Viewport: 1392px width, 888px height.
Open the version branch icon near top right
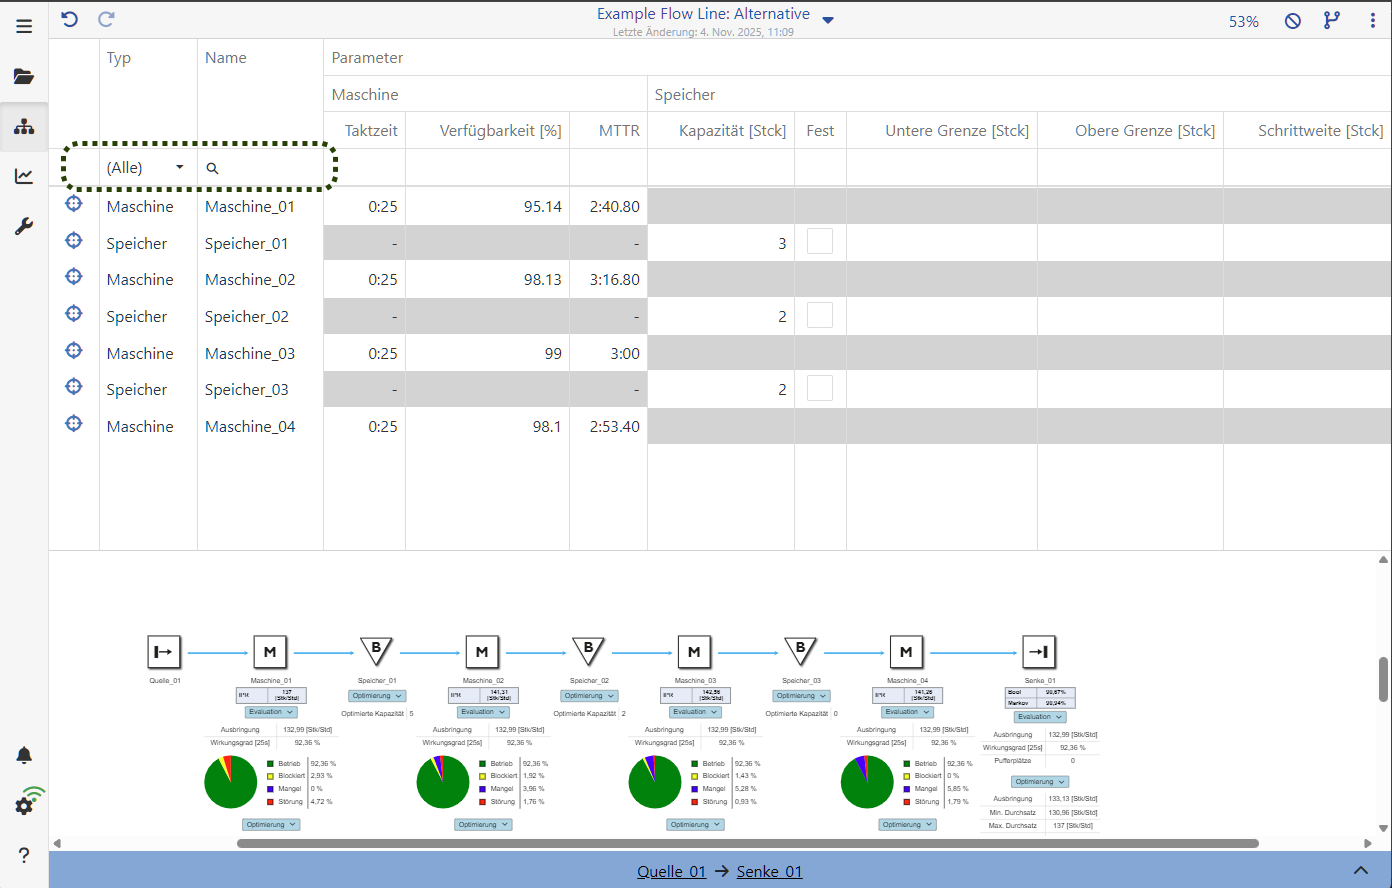coord(1332,20)
